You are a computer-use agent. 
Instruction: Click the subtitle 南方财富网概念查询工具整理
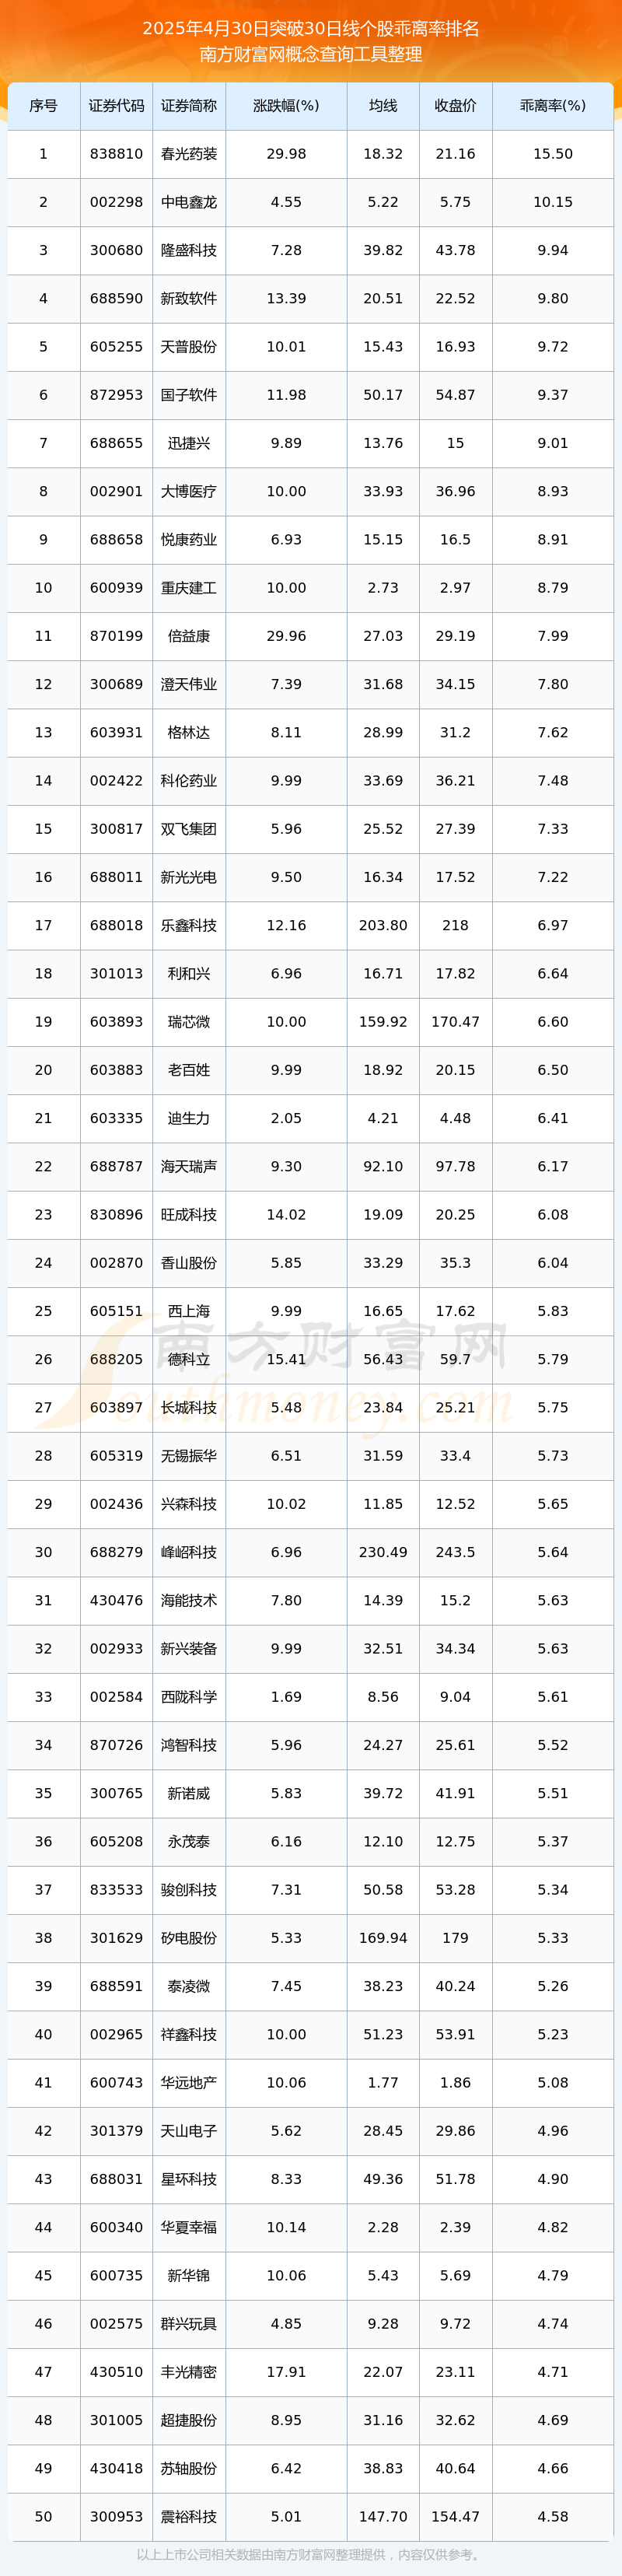pos(311,54)
